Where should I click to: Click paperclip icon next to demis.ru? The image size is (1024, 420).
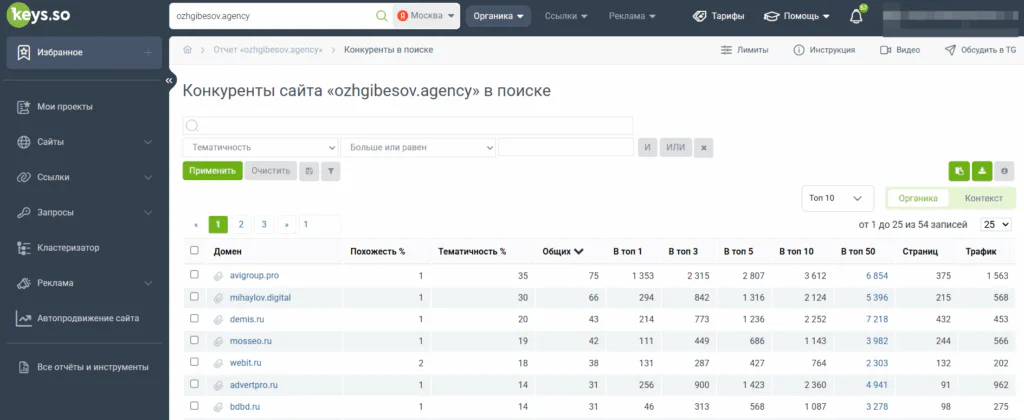[x=219, y=319]
